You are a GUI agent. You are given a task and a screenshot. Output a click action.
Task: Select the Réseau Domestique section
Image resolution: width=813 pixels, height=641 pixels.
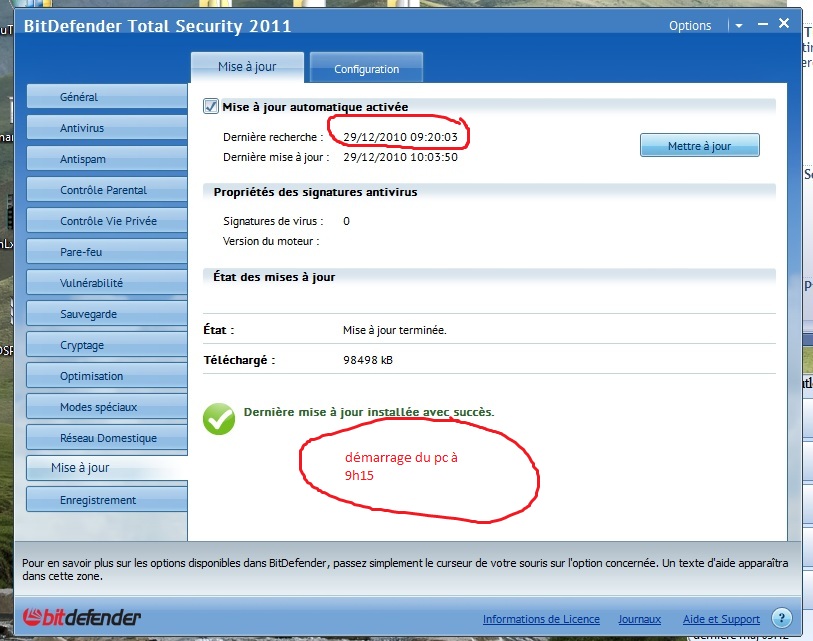click(107, 438)
